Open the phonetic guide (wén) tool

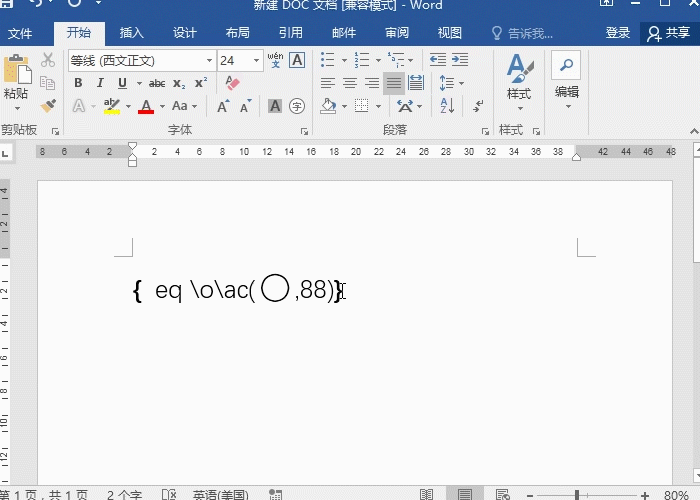[x=275, y=60]
